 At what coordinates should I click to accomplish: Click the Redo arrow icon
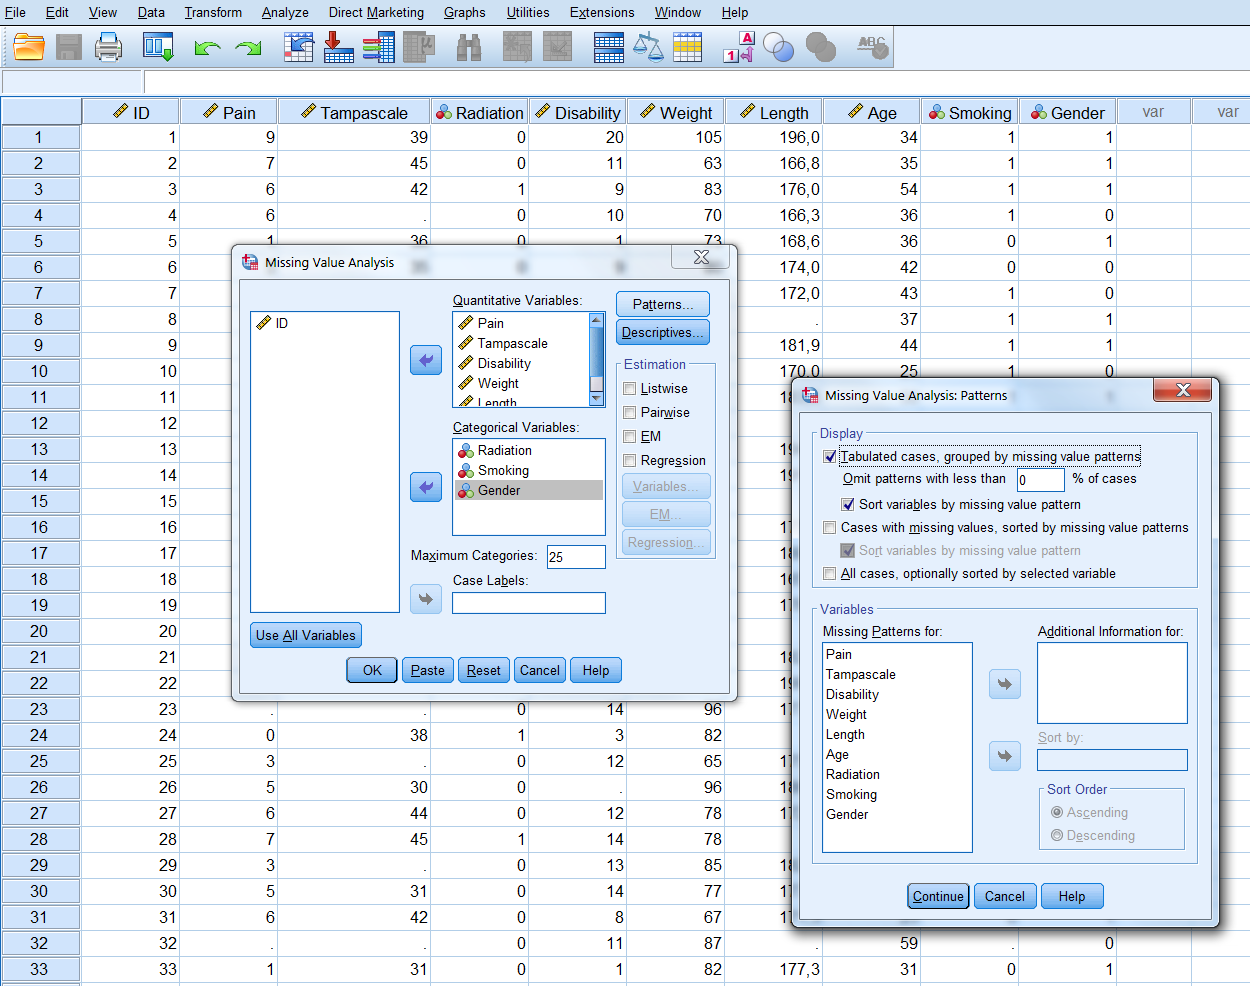pyautogui.click(x=247, y=47)
